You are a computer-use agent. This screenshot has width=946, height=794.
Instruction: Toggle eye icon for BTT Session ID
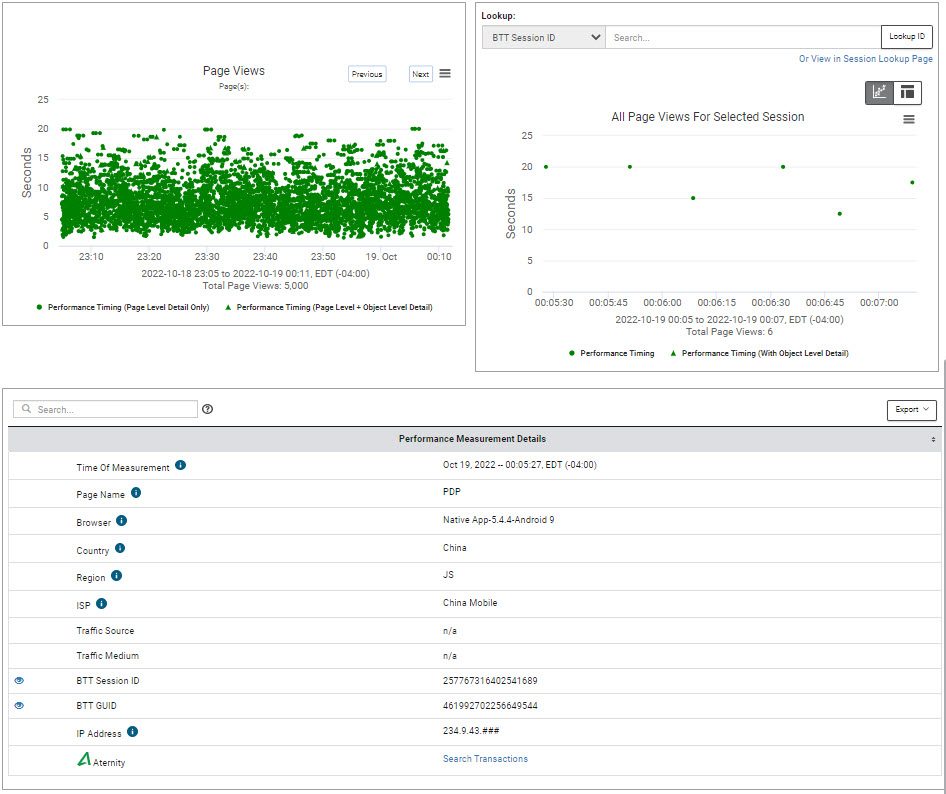(19, 681)
